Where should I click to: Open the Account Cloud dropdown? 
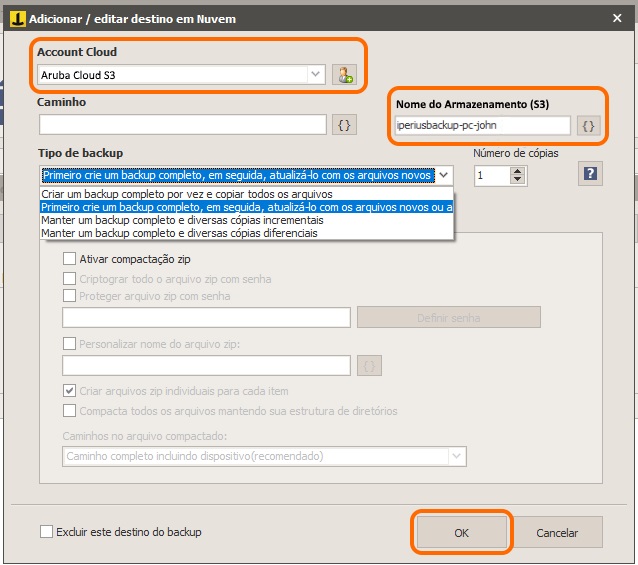315,74
